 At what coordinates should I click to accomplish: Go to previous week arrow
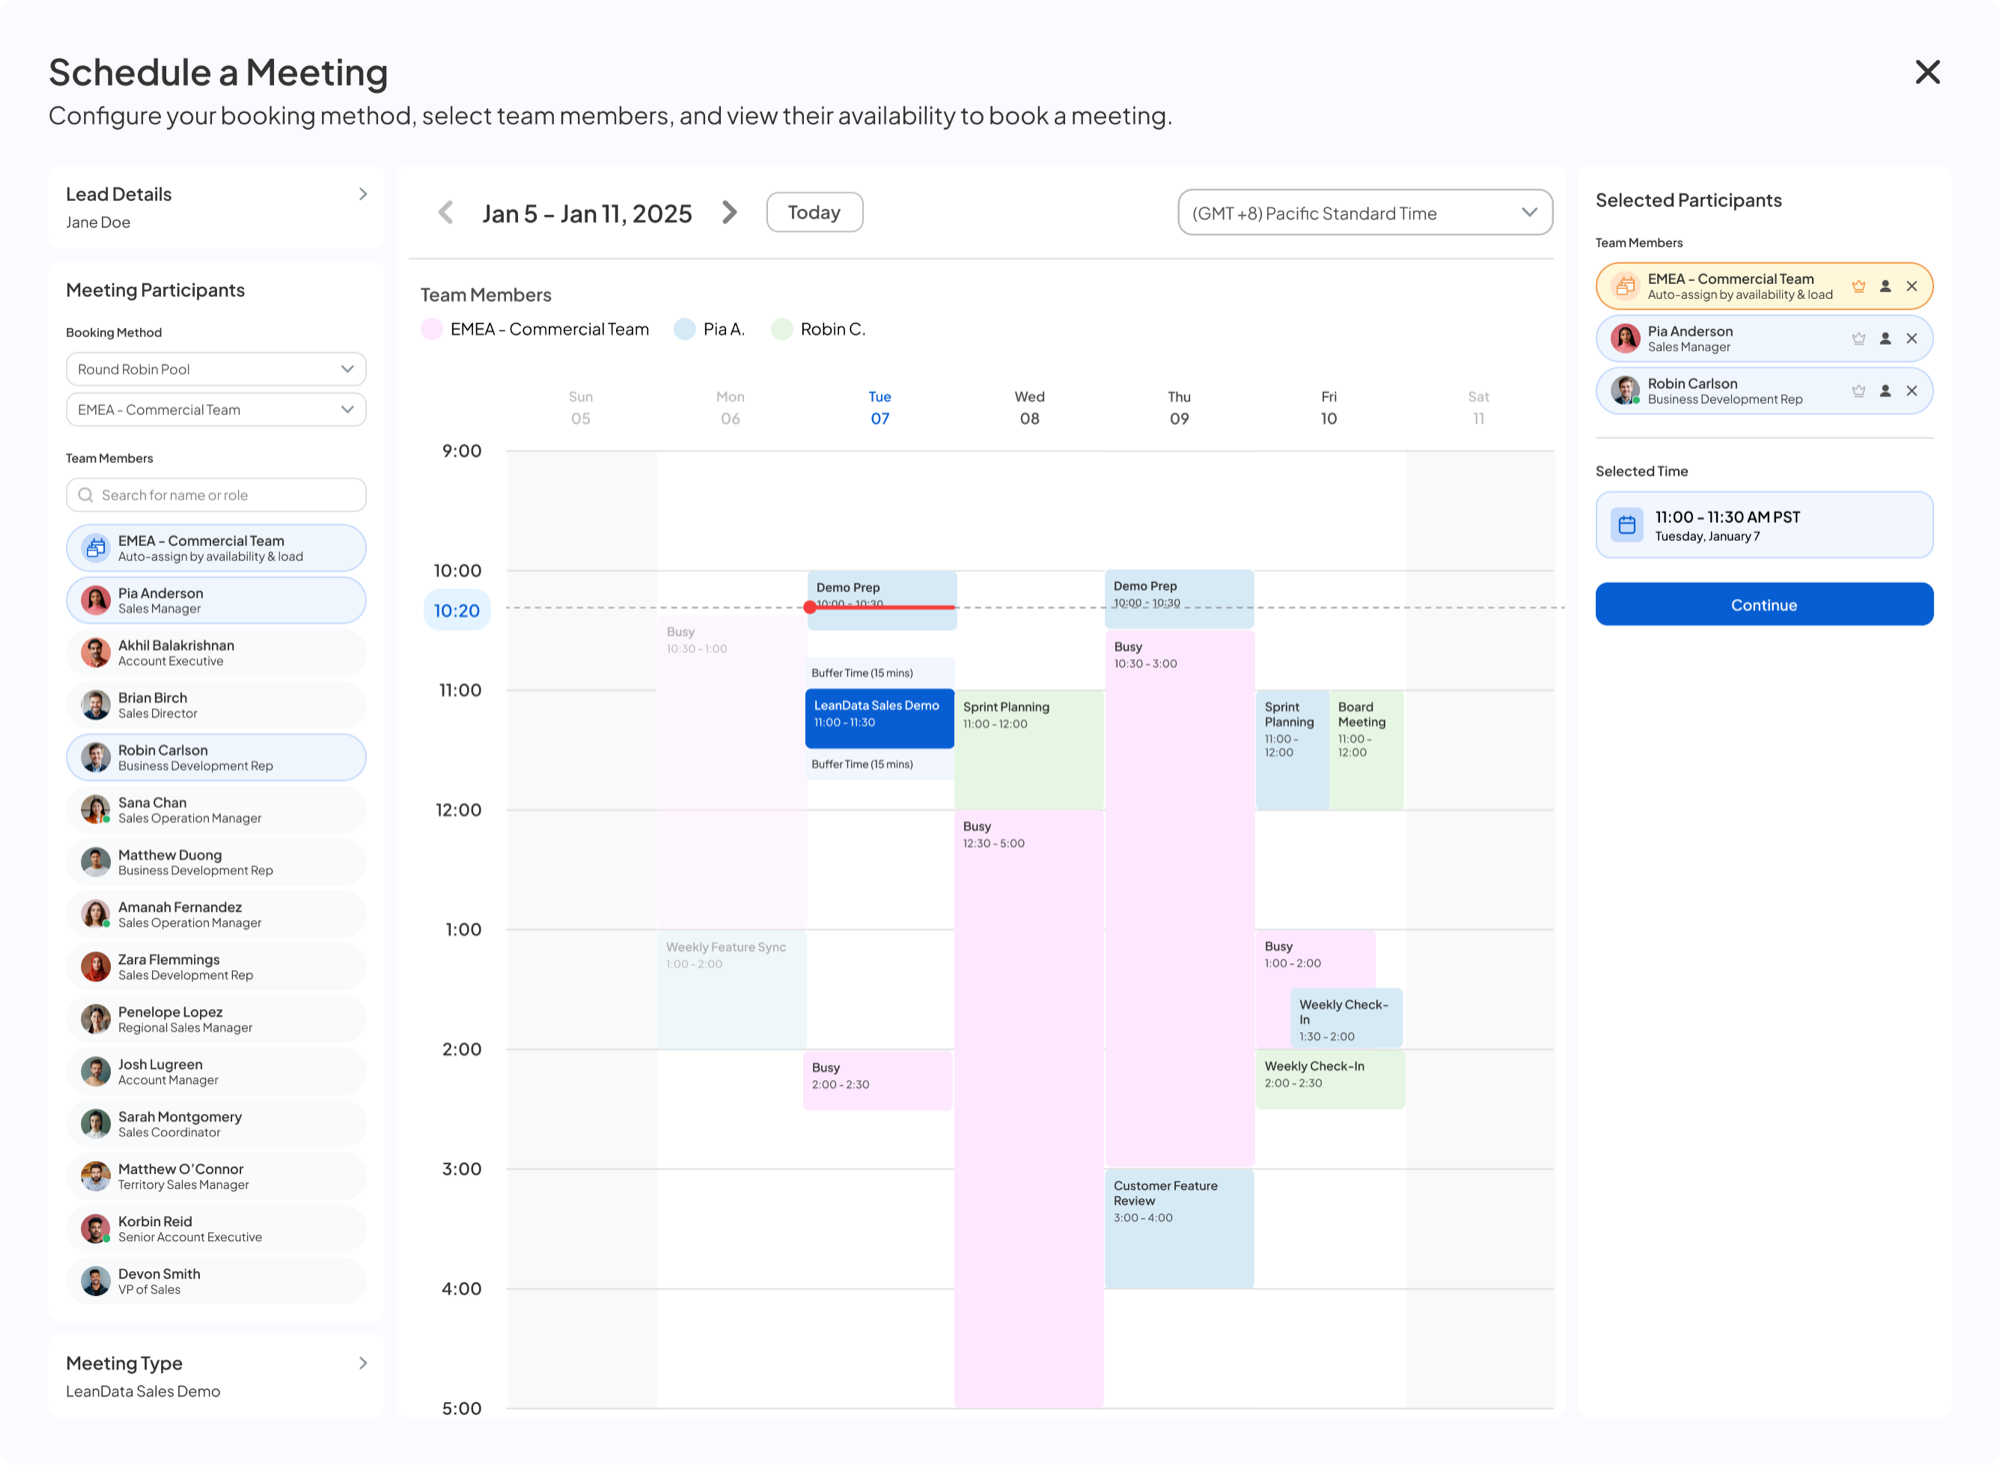click(446, 213)
